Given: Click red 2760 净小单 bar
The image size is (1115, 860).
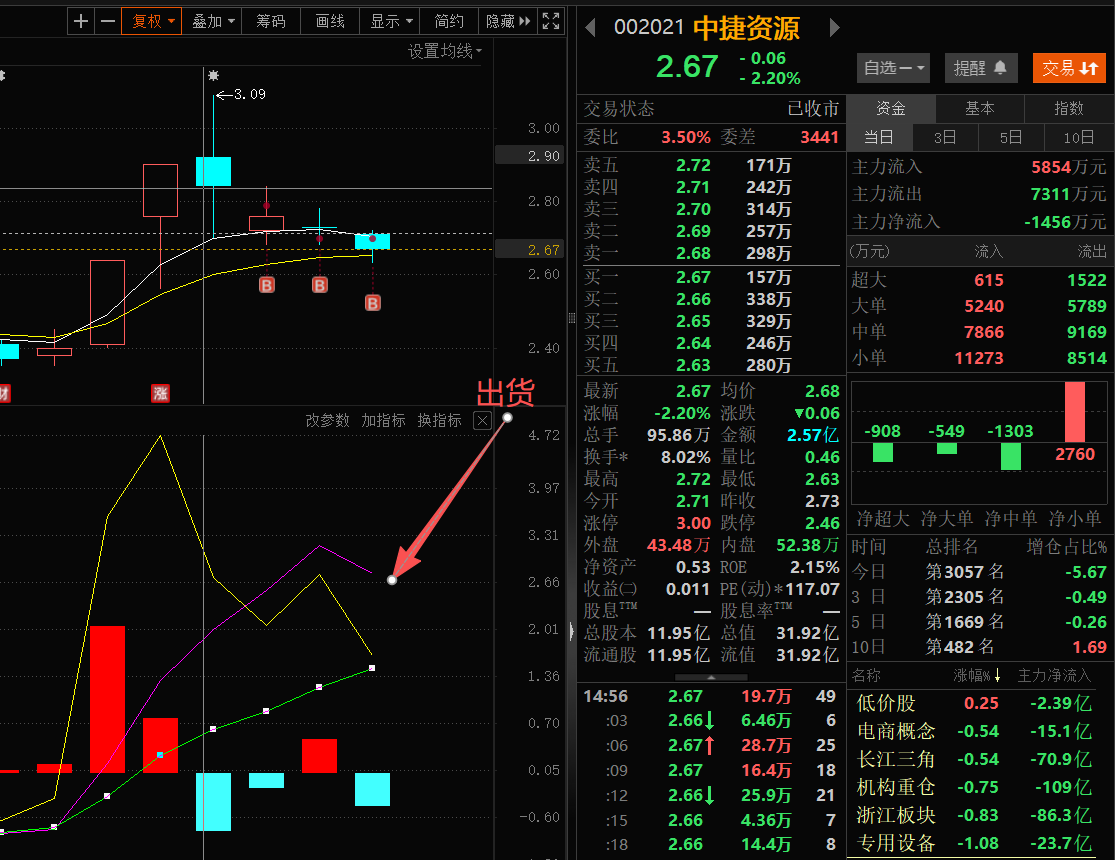Looking at the screenshot, I should (x=1074, y=412).
